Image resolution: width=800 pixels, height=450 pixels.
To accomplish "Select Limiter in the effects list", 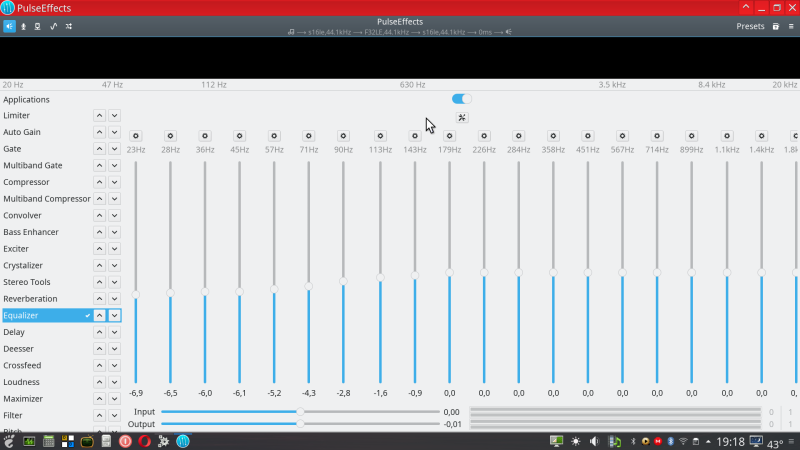I will (x=16, y=115).
